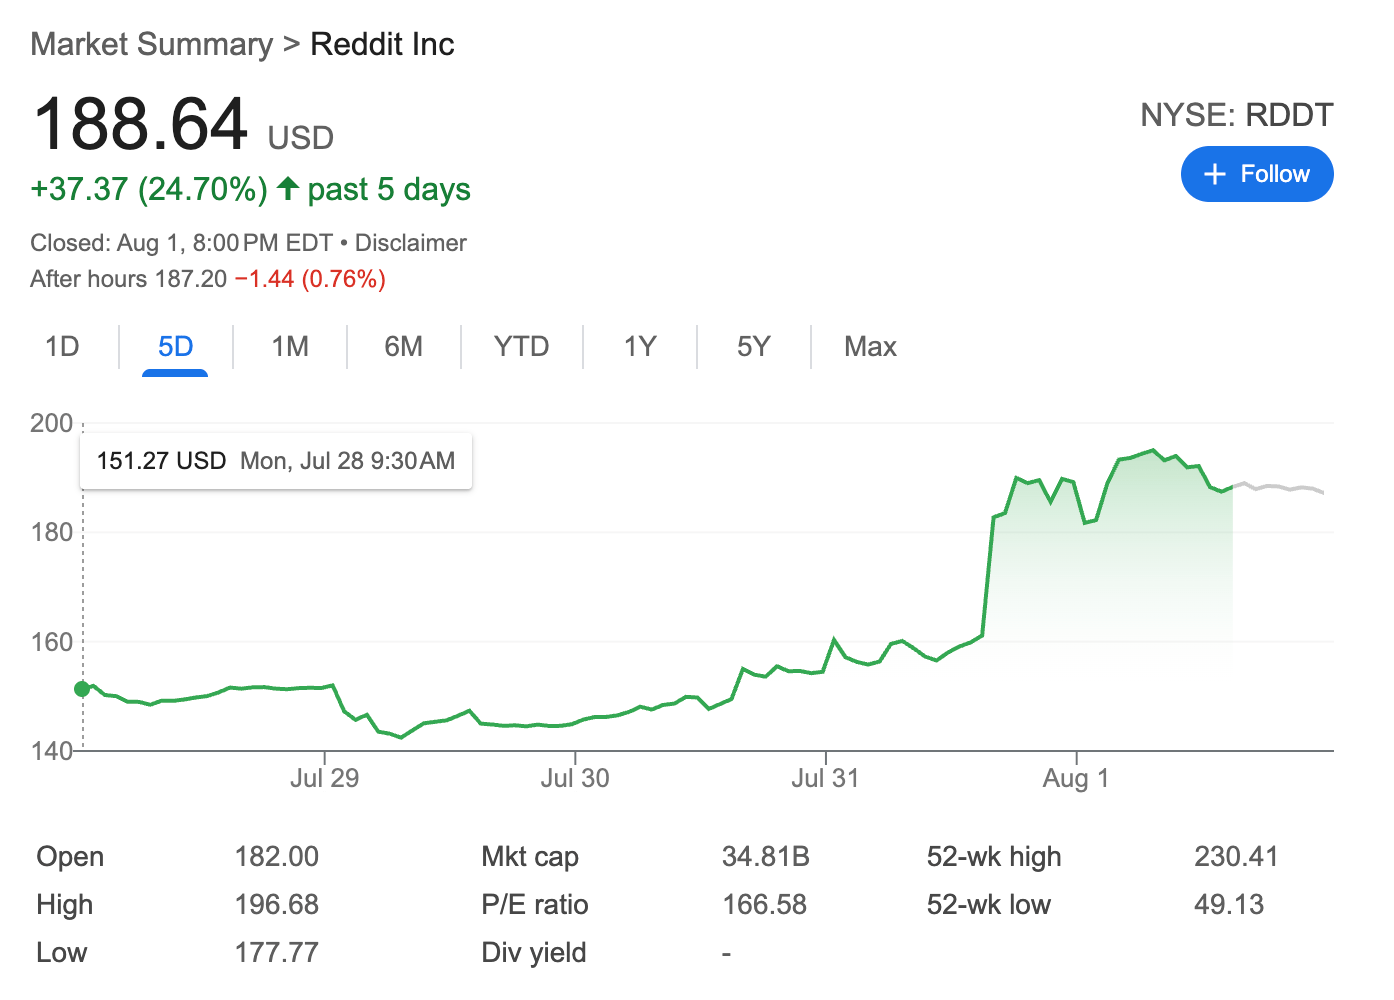Click the price tooltip showing 151.27 USD
The height and width of the screenshot is (1000, 1394).
point(275,461)
